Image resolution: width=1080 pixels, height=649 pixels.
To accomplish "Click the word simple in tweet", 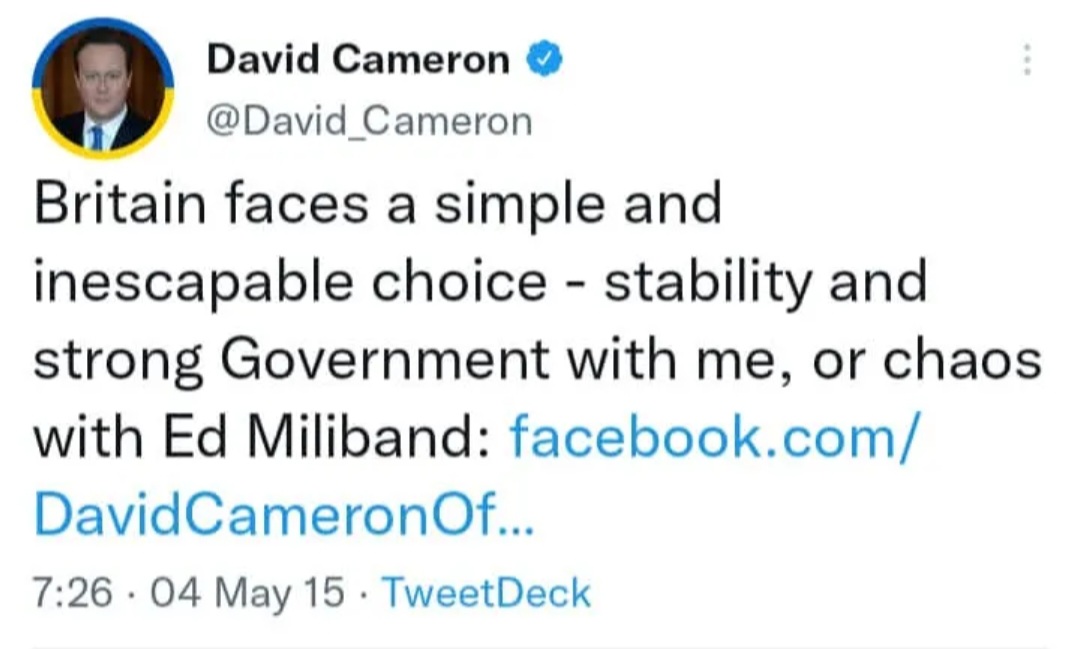I will 520,205.
